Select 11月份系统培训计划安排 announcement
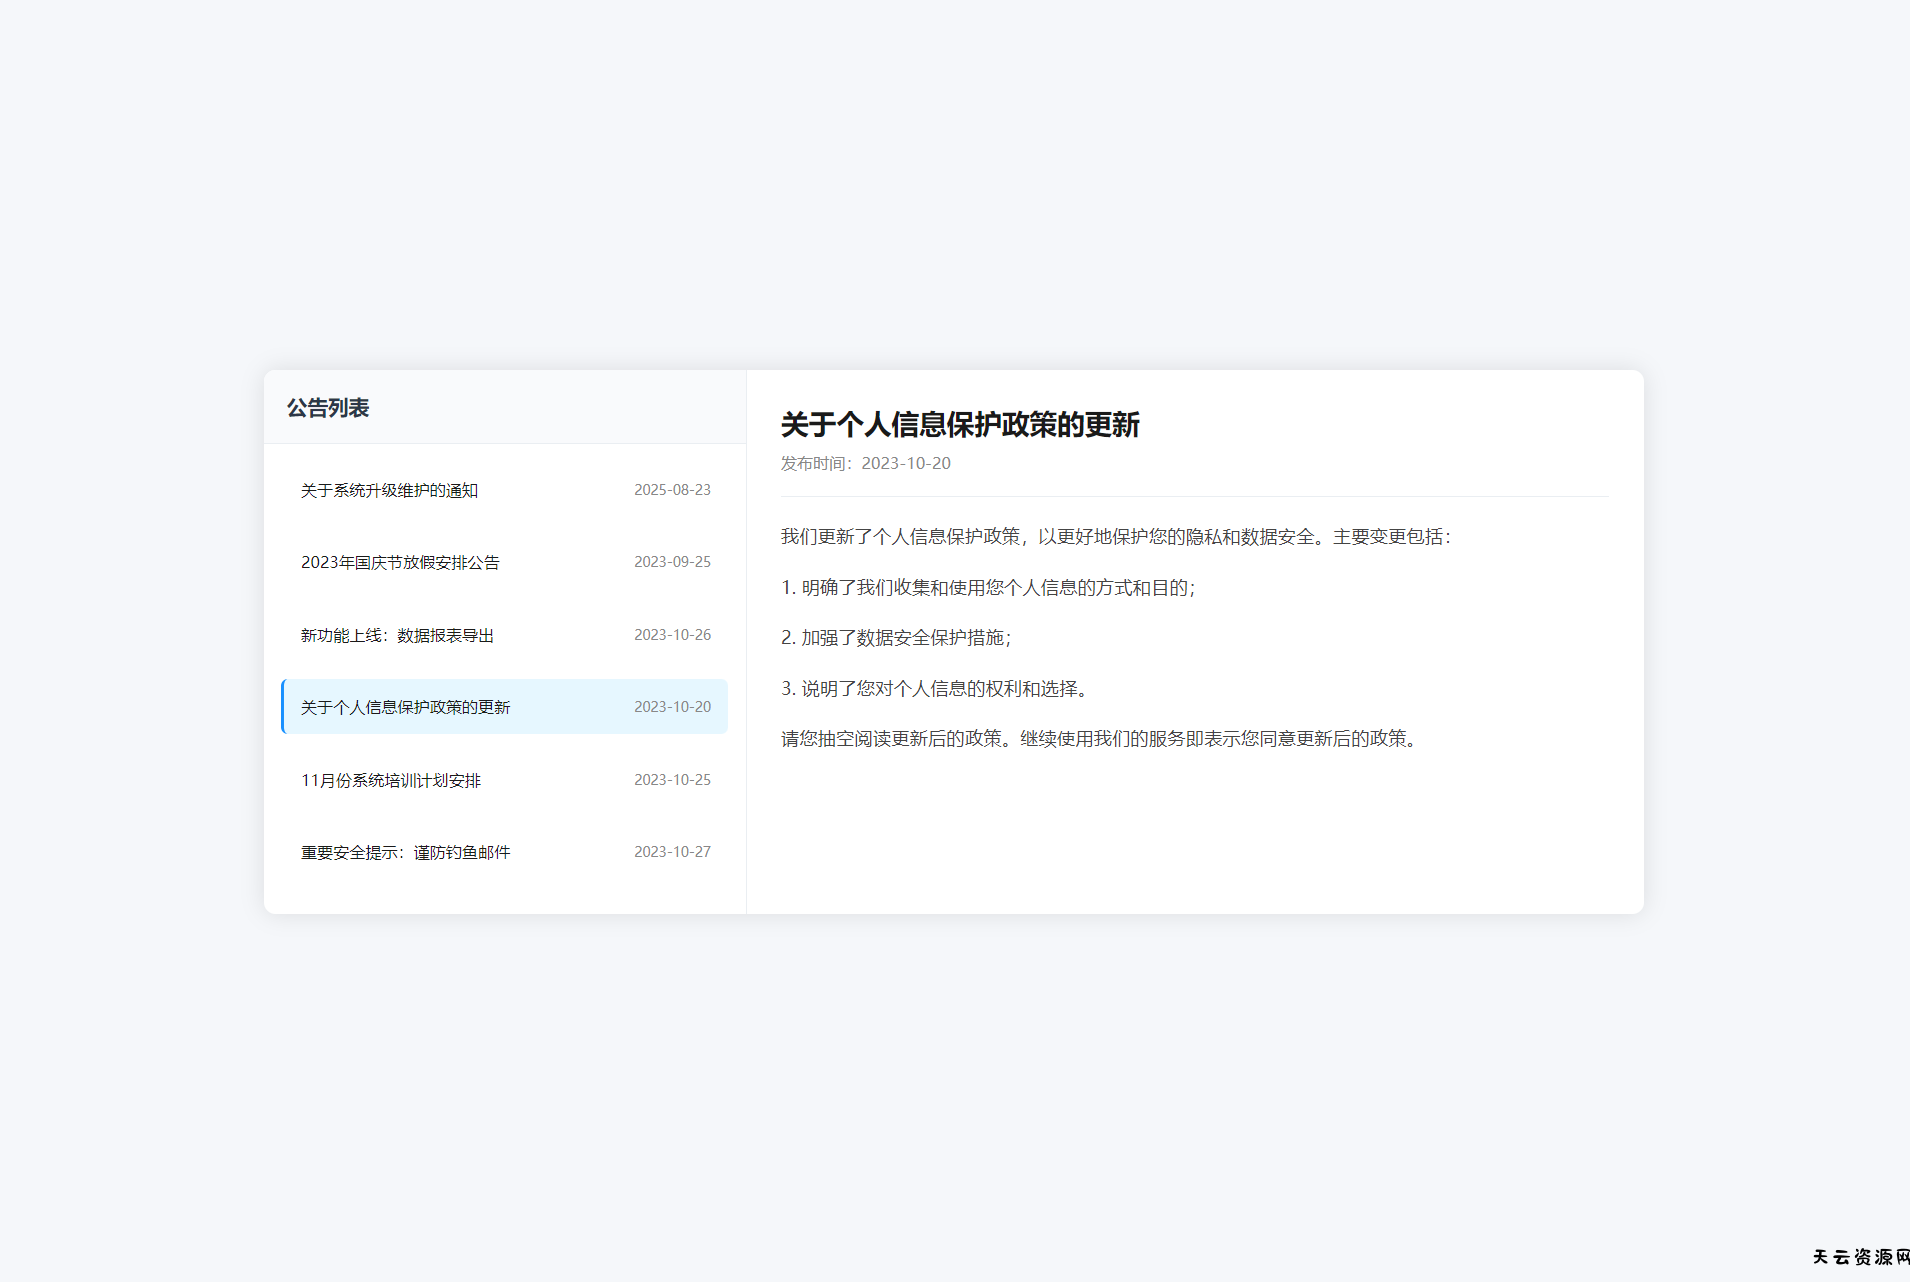The image size is (1910, 1282). pos(391,780)
